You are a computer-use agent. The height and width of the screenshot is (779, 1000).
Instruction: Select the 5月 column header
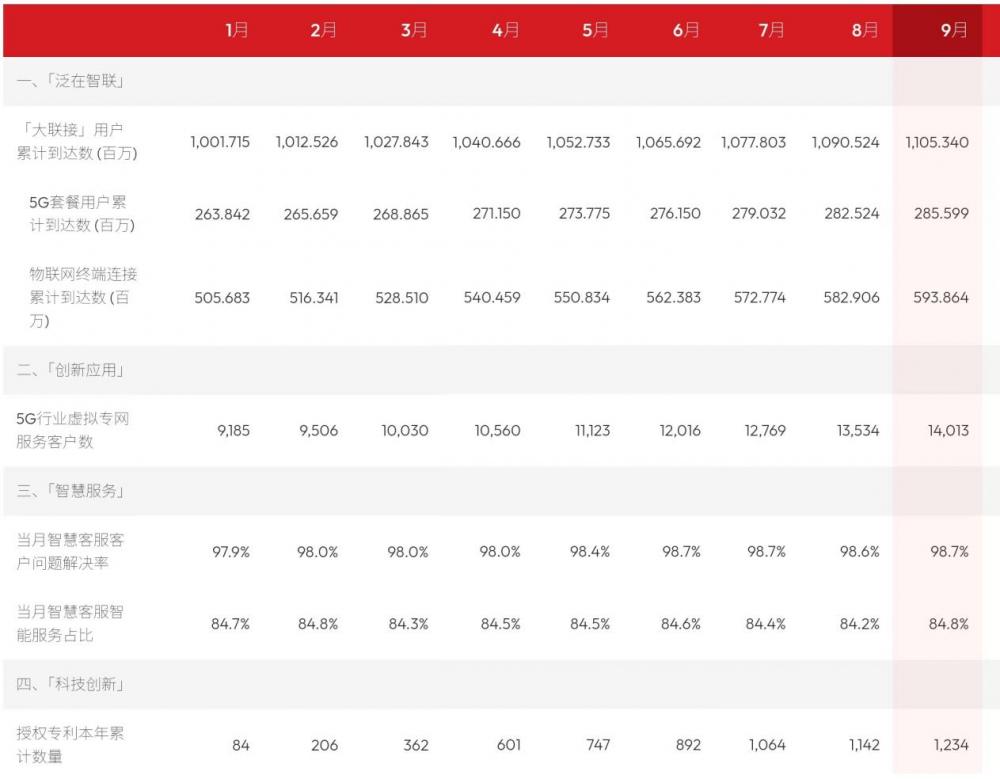pyautogui.click(x=595, y=30)
